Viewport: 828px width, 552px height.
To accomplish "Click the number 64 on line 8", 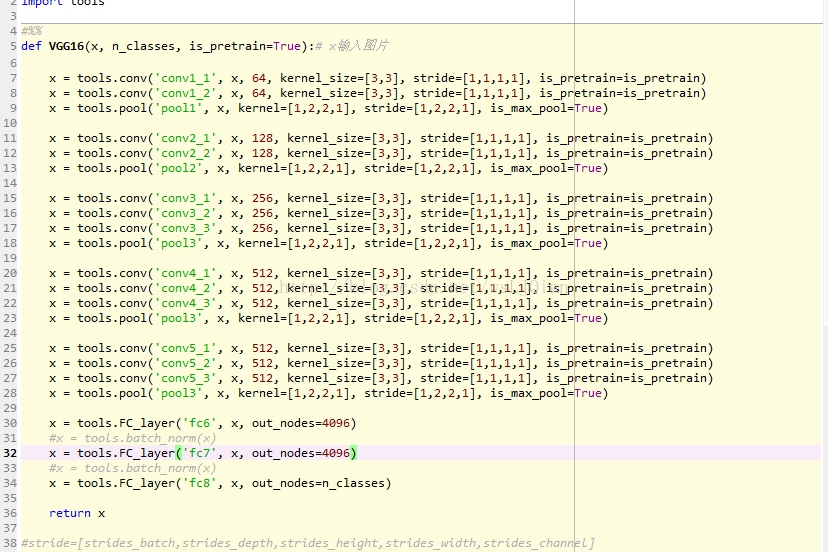I will click(x=259, y=93).
